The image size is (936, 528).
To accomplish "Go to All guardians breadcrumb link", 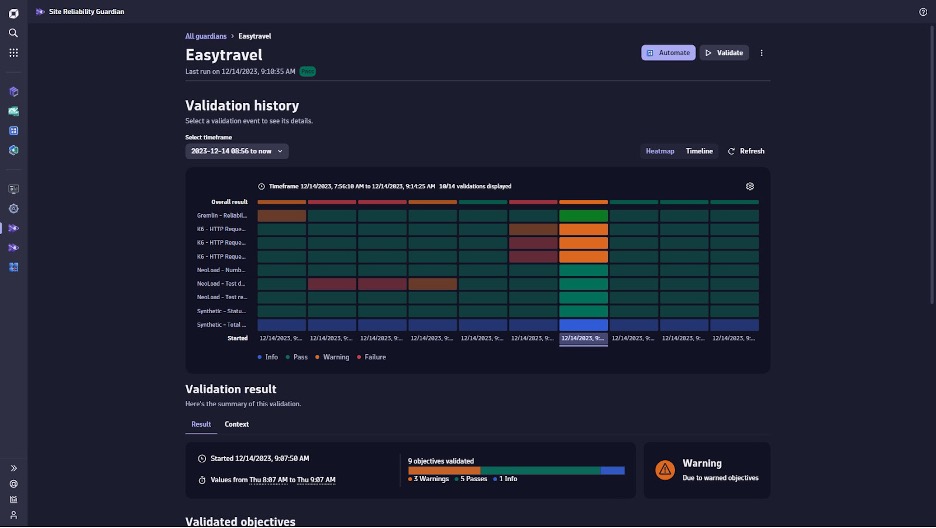I will coord(206,36).
